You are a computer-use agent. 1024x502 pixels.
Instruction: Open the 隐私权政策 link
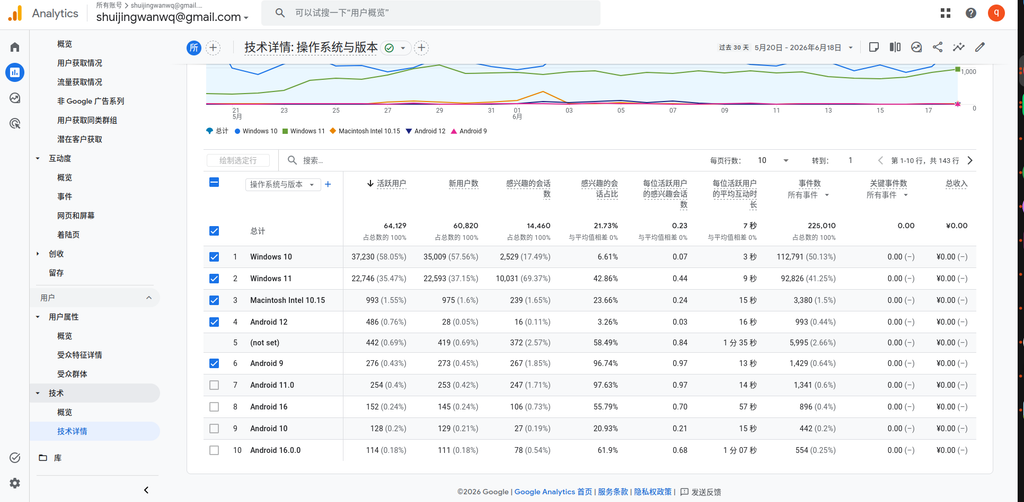click(653, 492)
